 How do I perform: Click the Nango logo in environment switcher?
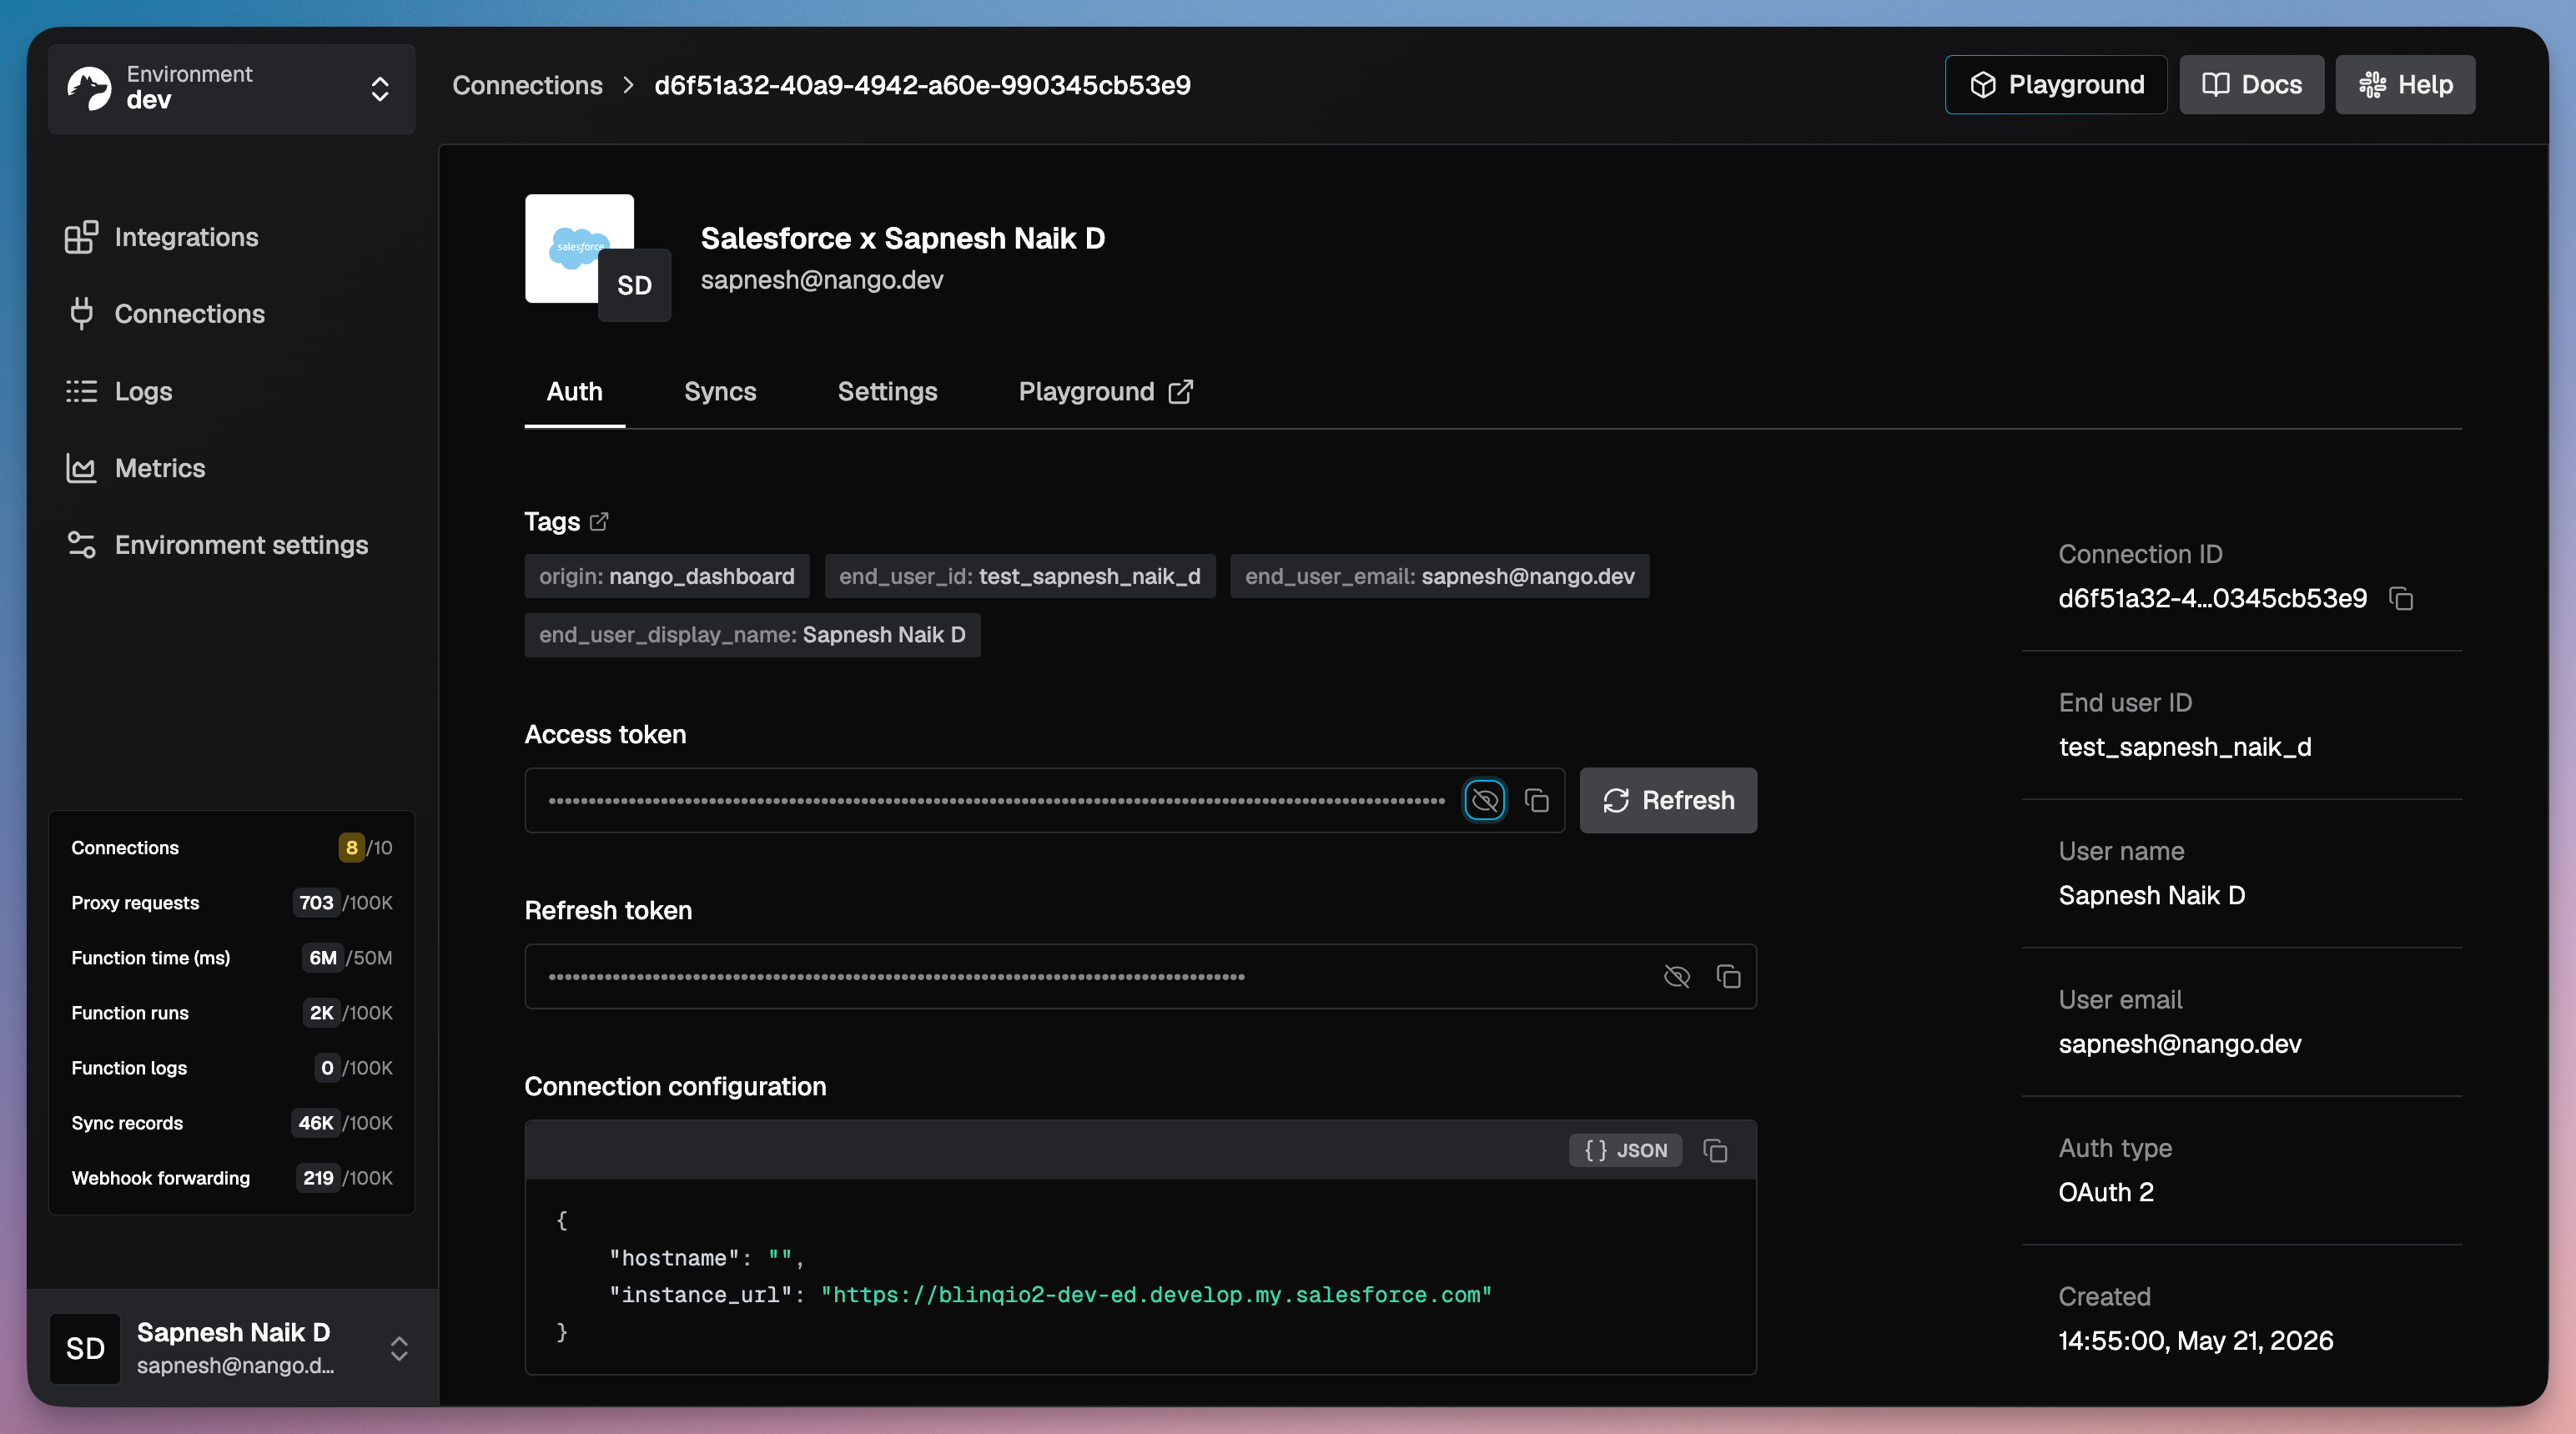[x=89, y=88]
